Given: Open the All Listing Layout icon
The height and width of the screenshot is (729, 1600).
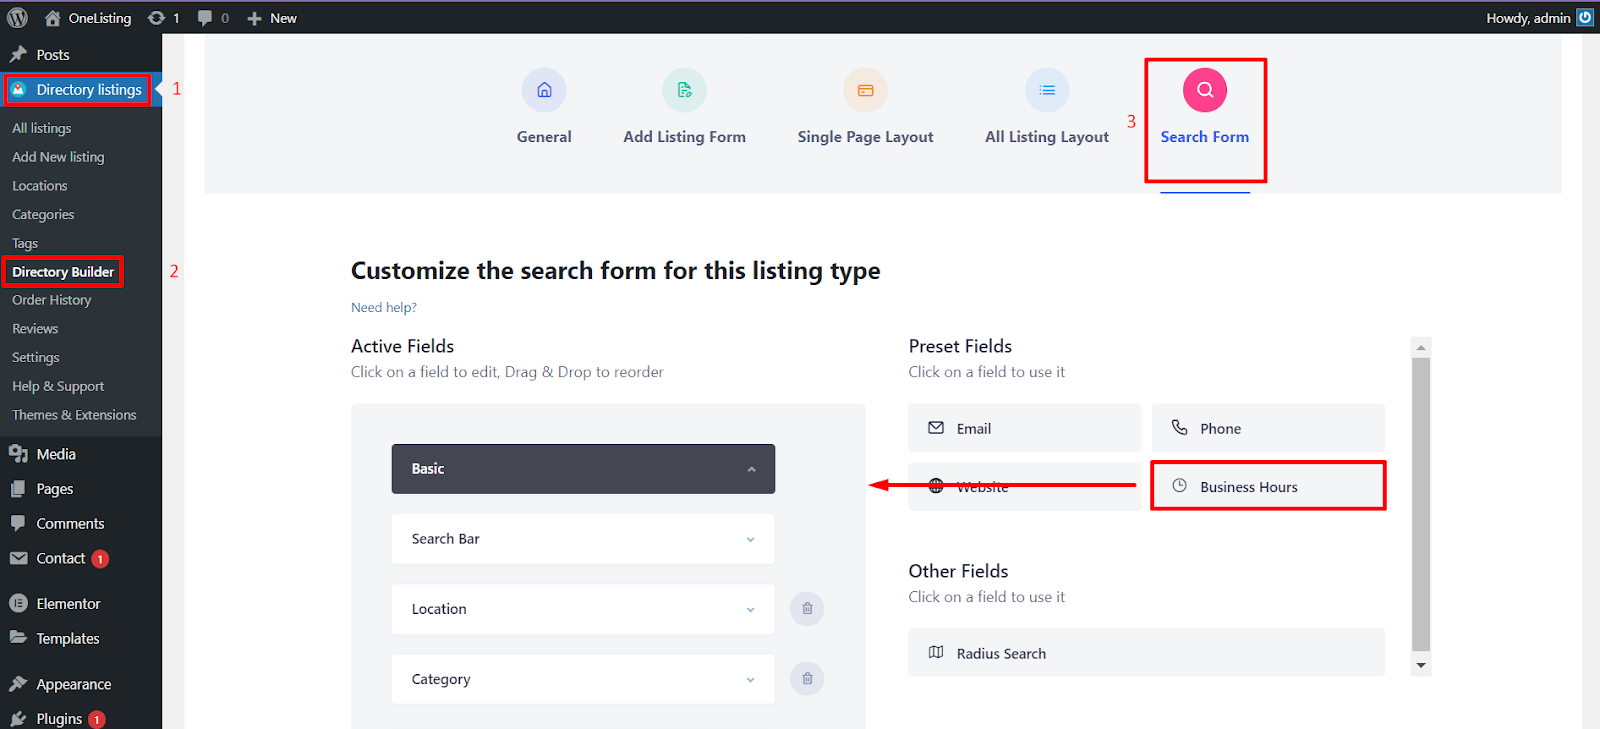Looking at the screenshot, I should click(x=1047, y=90).
